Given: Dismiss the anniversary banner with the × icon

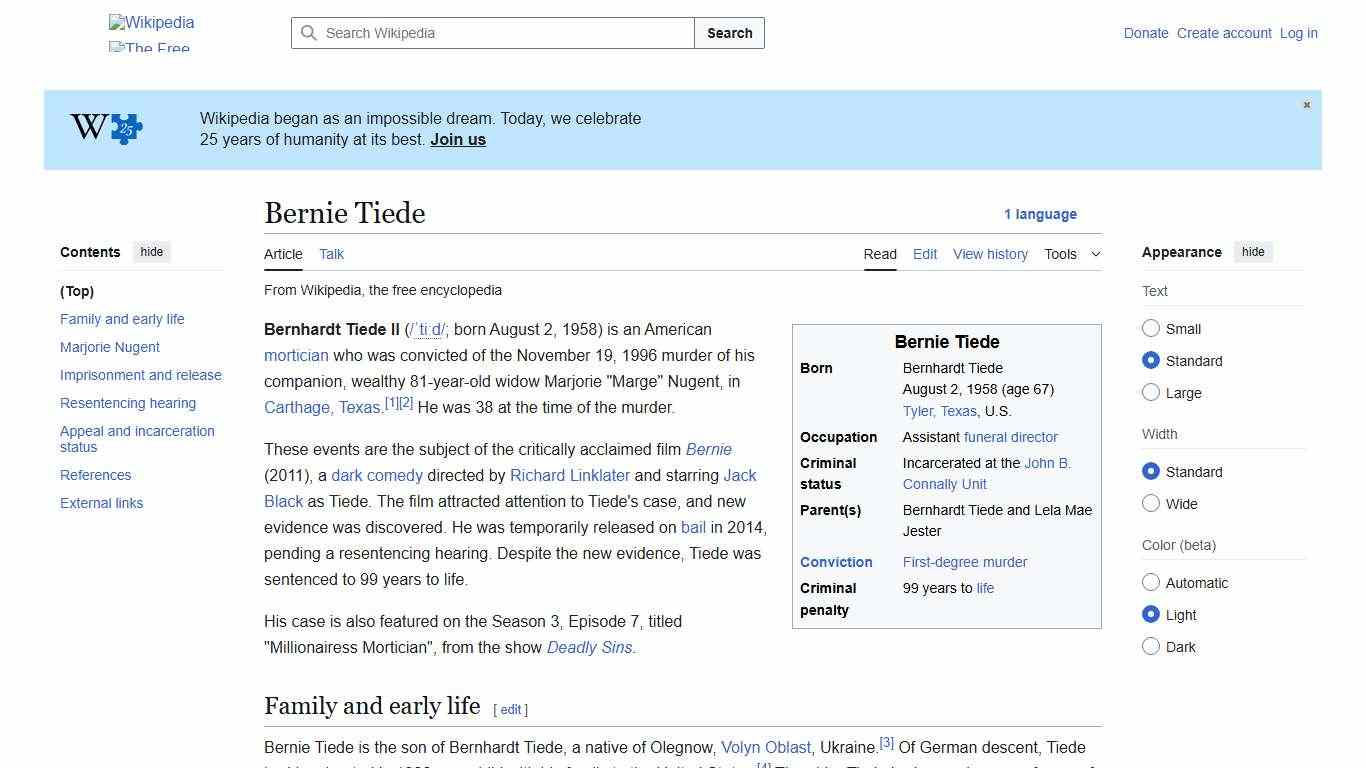Looking at the screenshot, I should click(1306, 104).
